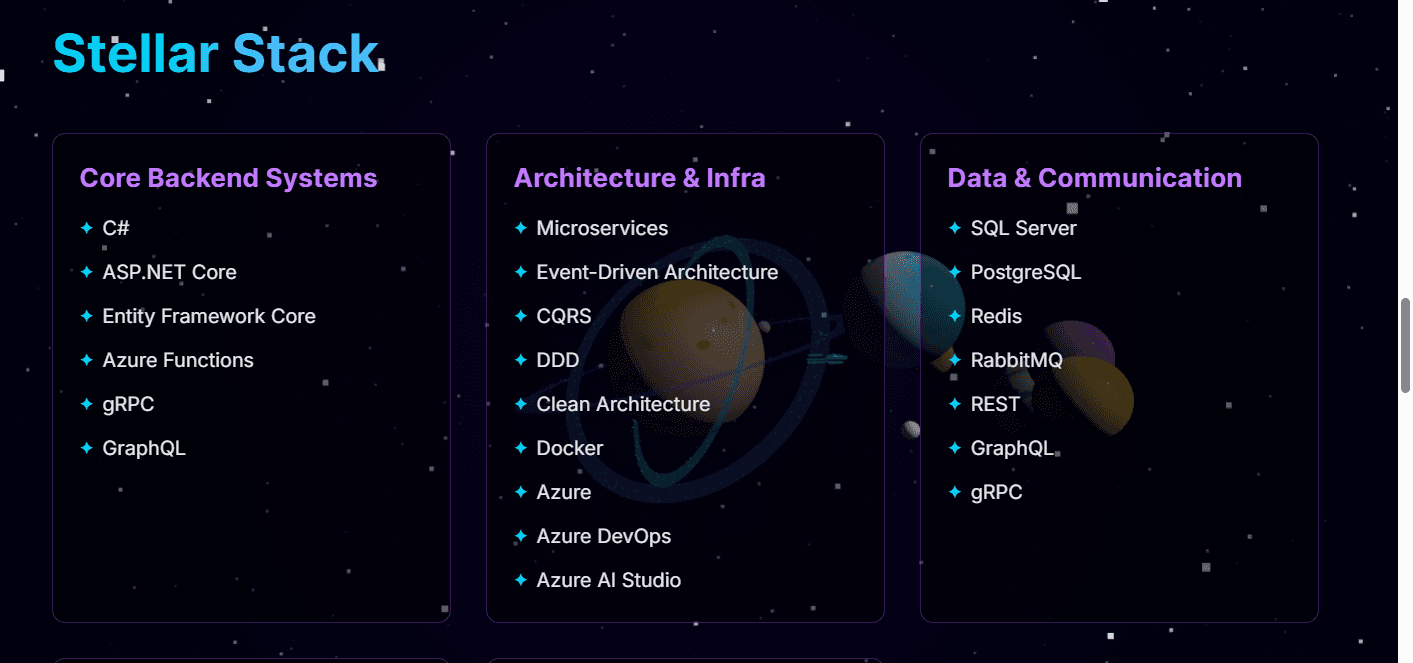Image resolution: width=1413 pixels, height=663 pixels.
Task: Click the Core Backend Systems heading
Action: click(x=228, y=177)
